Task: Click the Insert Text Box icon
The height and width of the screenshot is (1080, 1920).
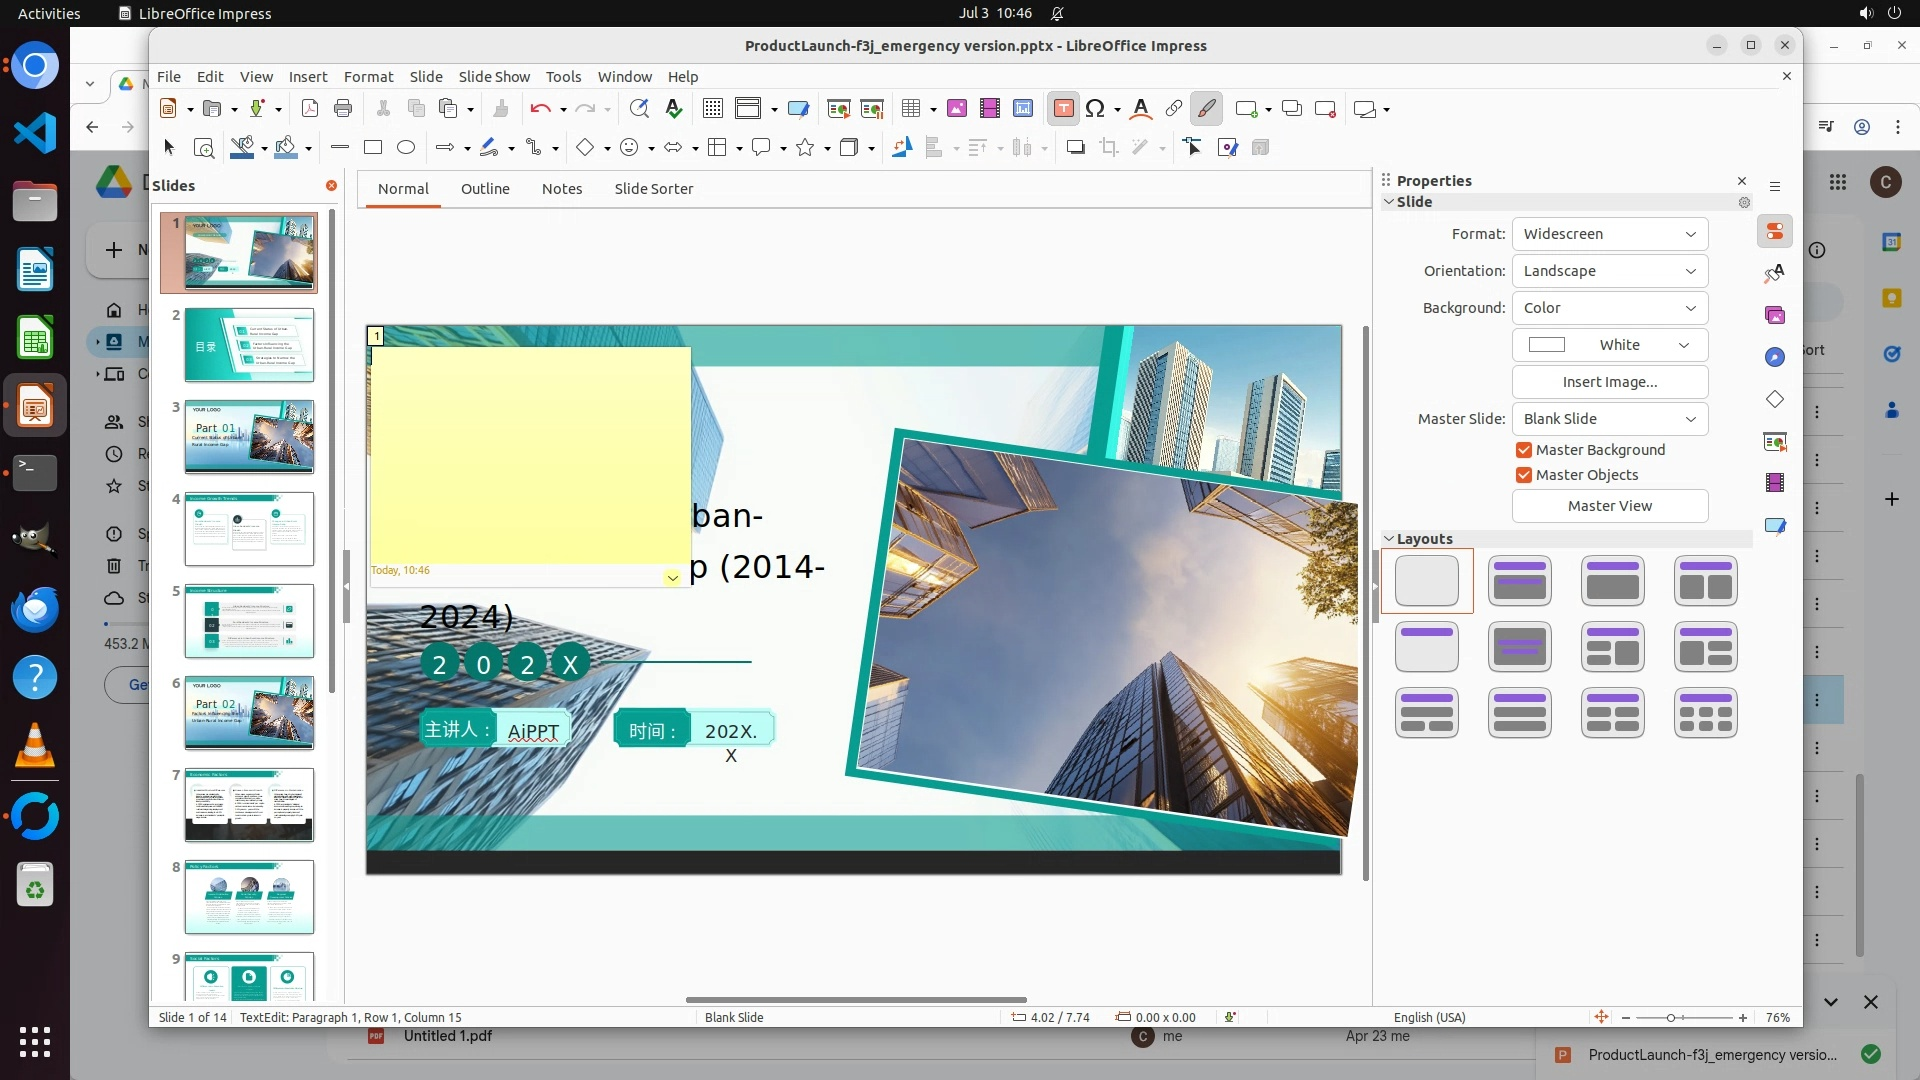Action: coord(1063,109)
